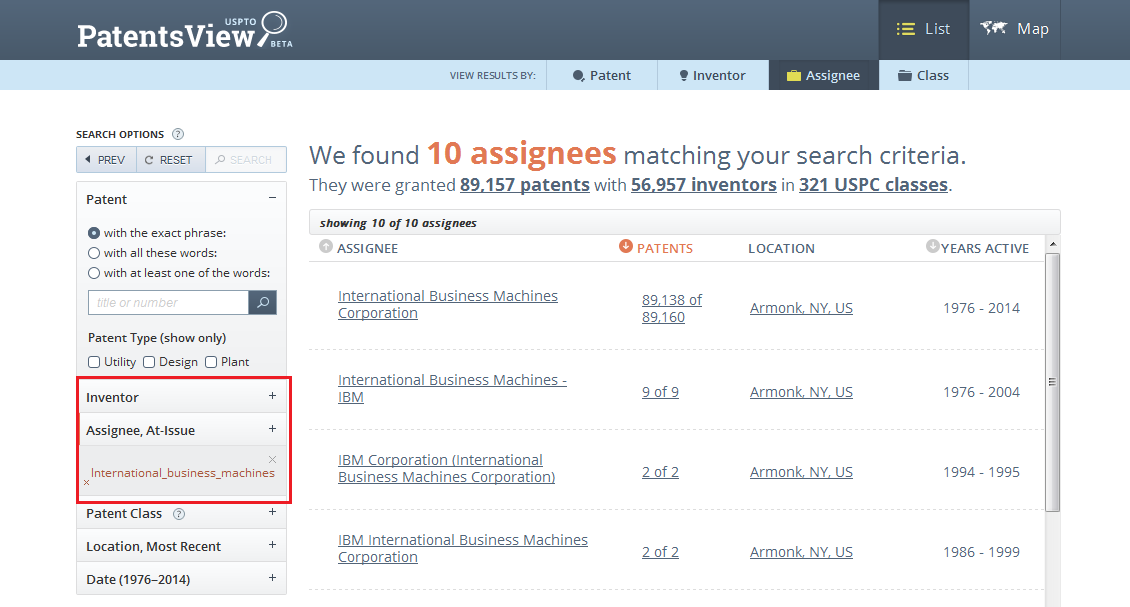Click the title or number input field
Screen dimensions: 1130x607
(168, 303)
